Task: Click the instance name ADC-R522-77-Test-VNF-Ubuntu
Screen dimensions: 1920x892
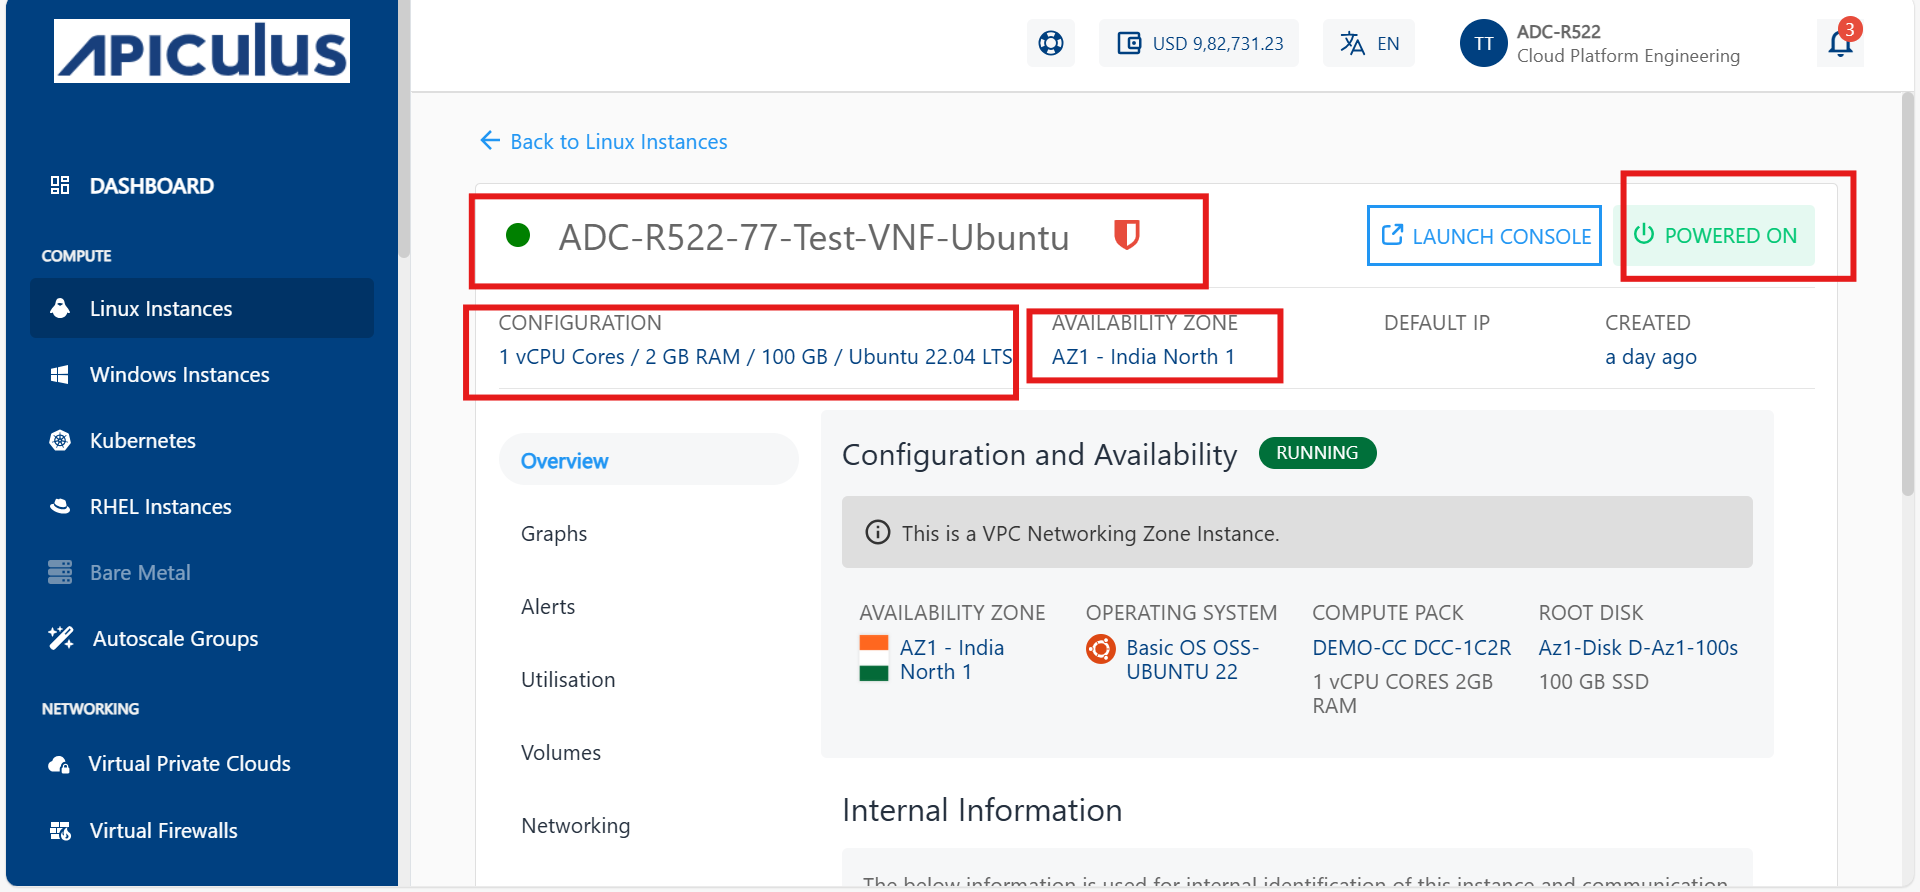Action: point(814,237)
